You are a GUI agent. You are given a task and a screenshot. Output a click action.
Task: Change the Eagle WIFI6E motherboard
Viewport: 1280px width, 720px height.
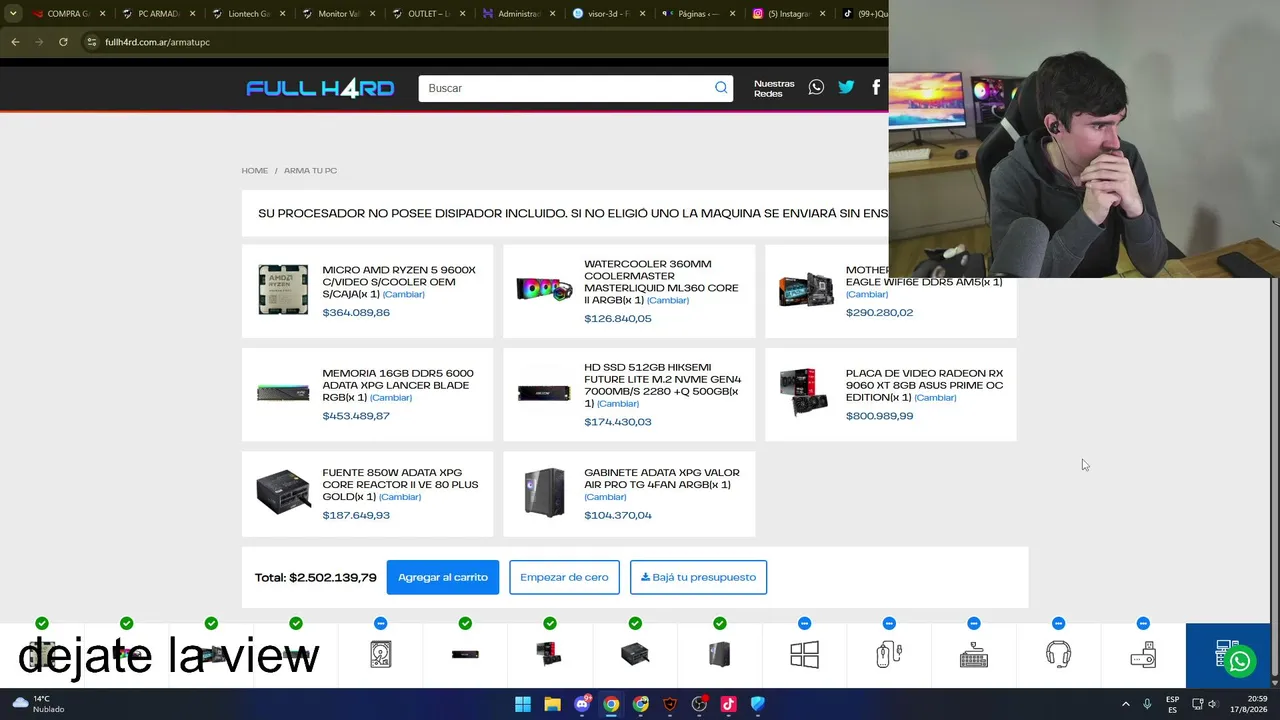(867, 294)
